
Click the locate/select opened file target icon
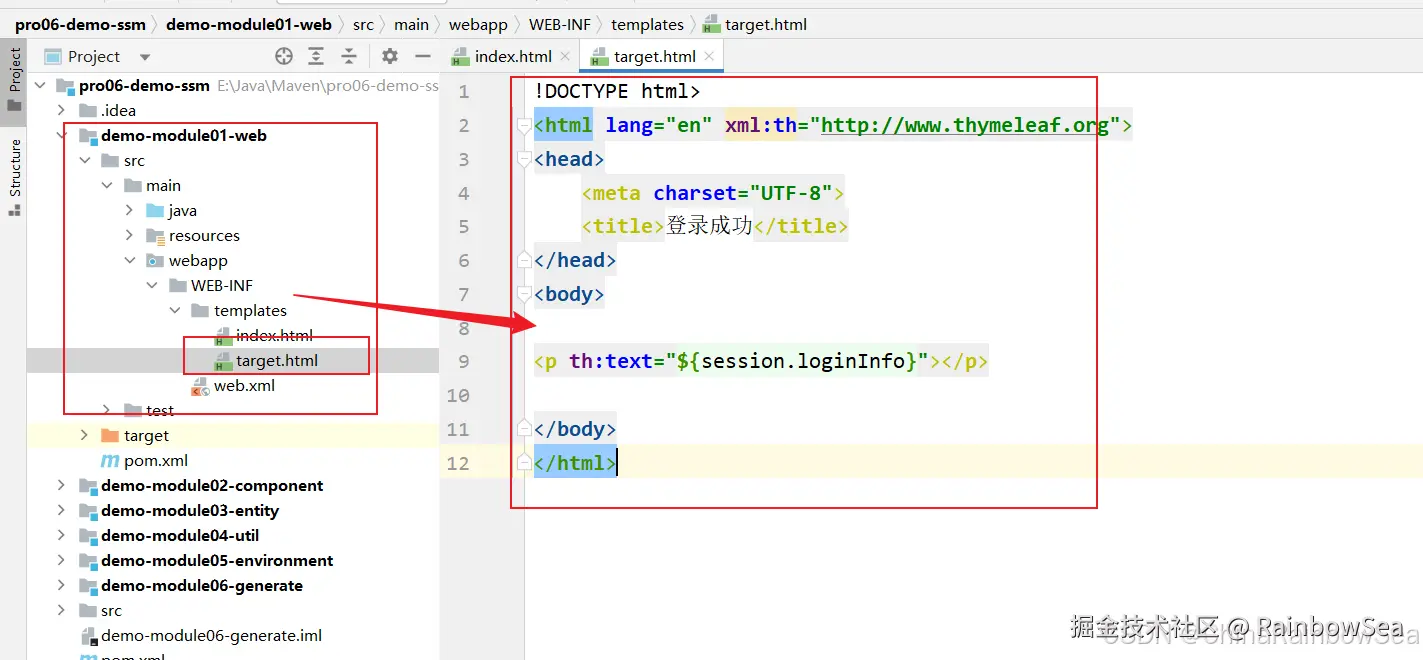click(284, 56)
